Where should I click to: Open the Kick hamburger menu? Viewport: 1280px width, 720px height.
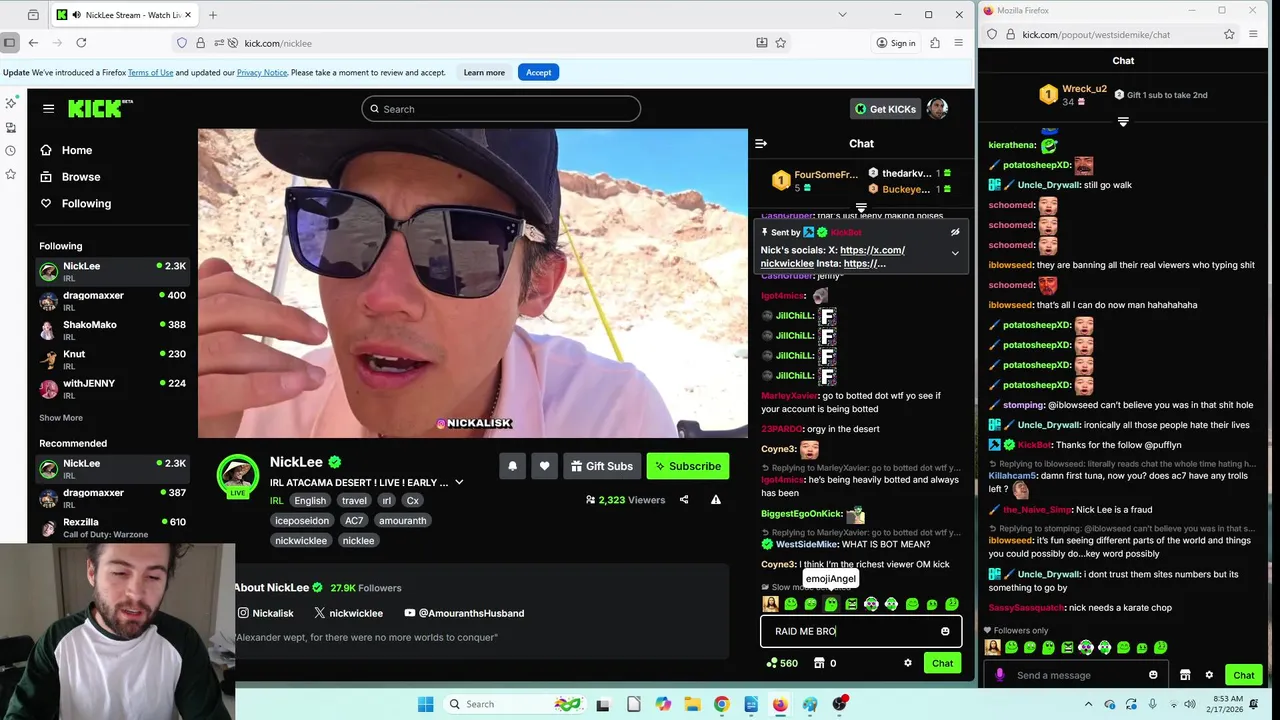(48, 108)
